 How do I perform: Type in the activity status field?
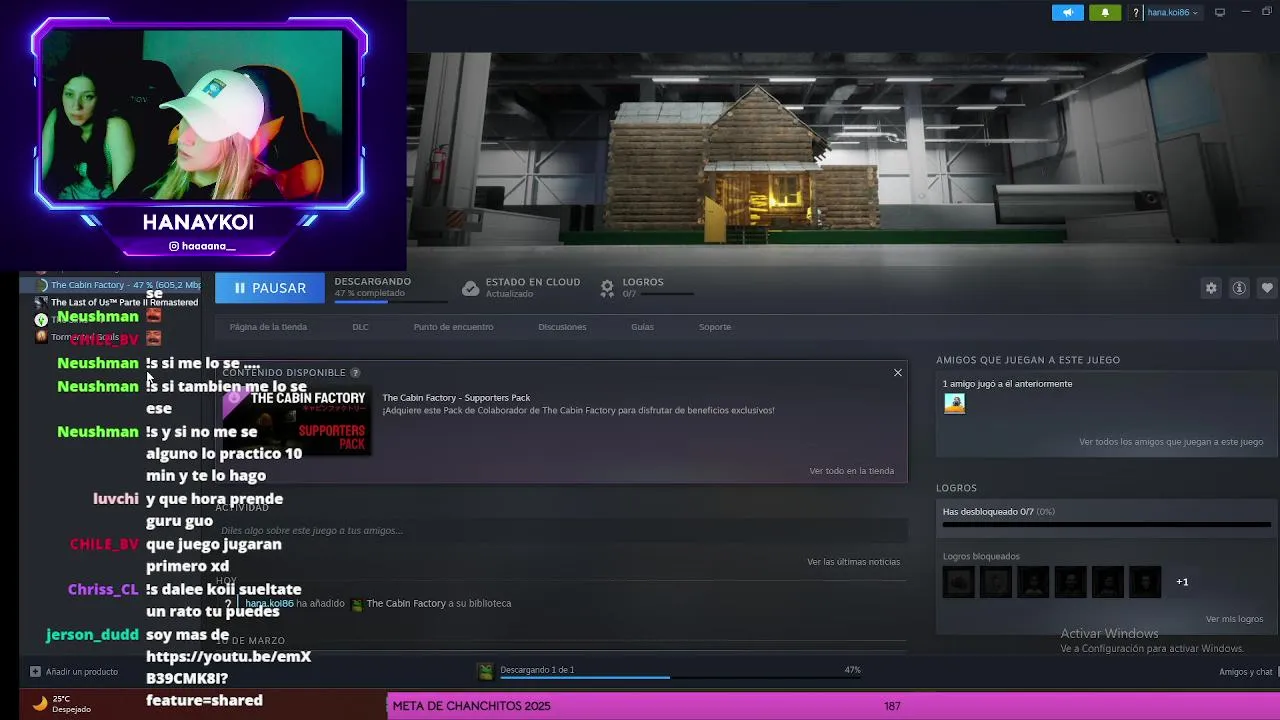click(561, 531)
